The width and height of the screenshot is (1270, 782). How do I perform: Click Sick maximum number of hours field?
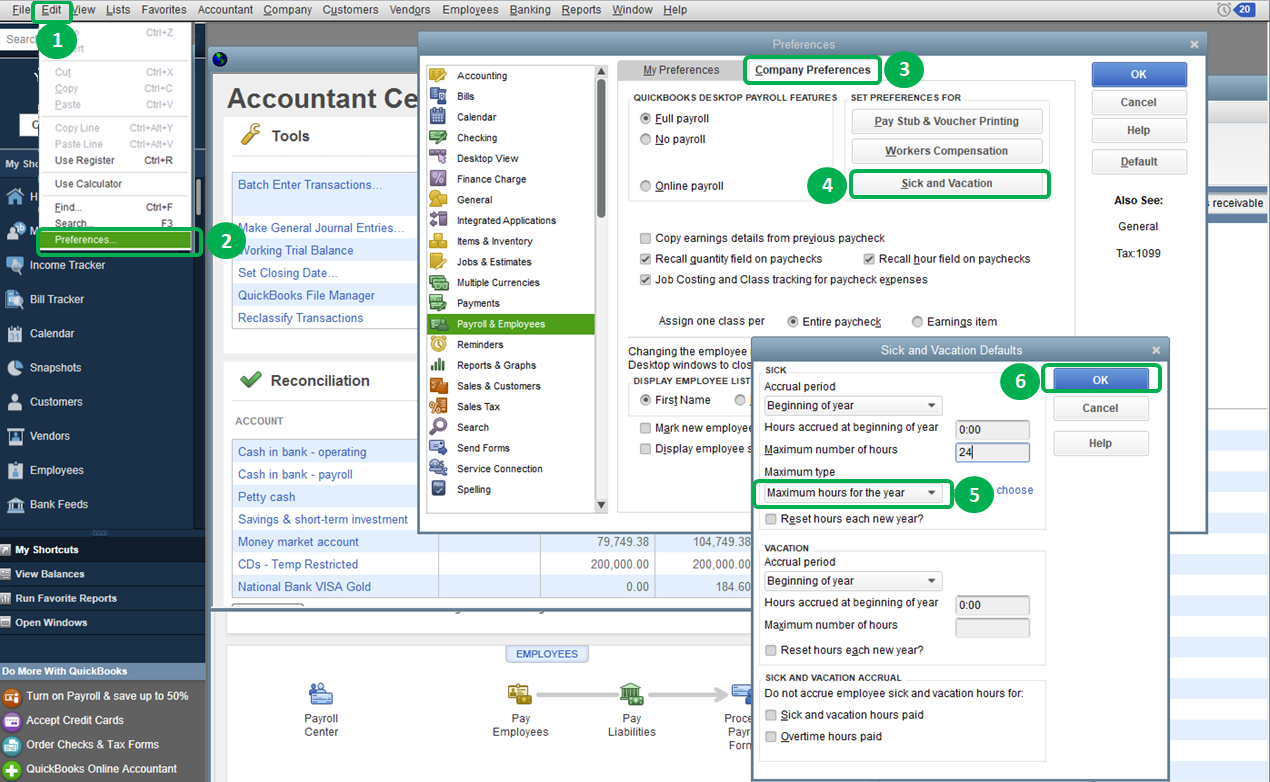(992, 452)
